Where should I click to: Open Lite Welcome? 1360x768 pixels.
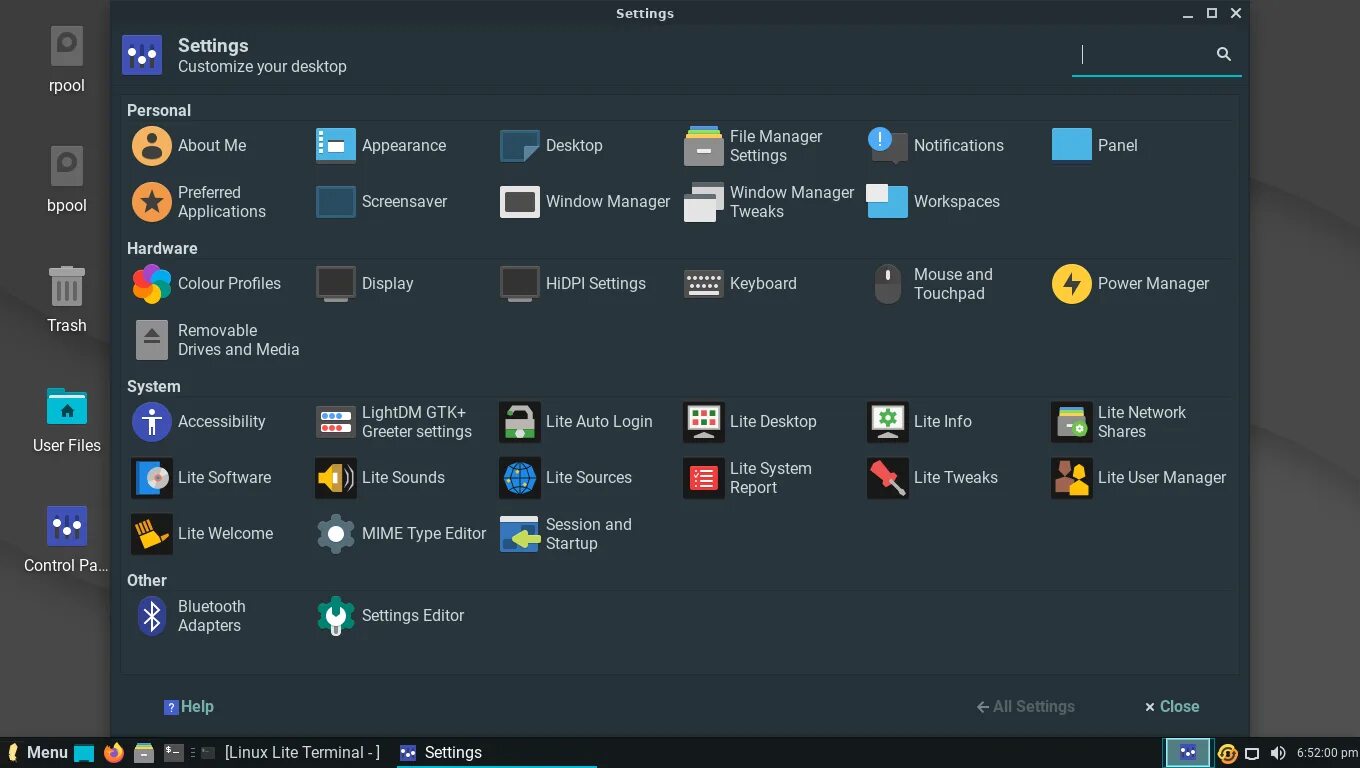pos(202,534)
